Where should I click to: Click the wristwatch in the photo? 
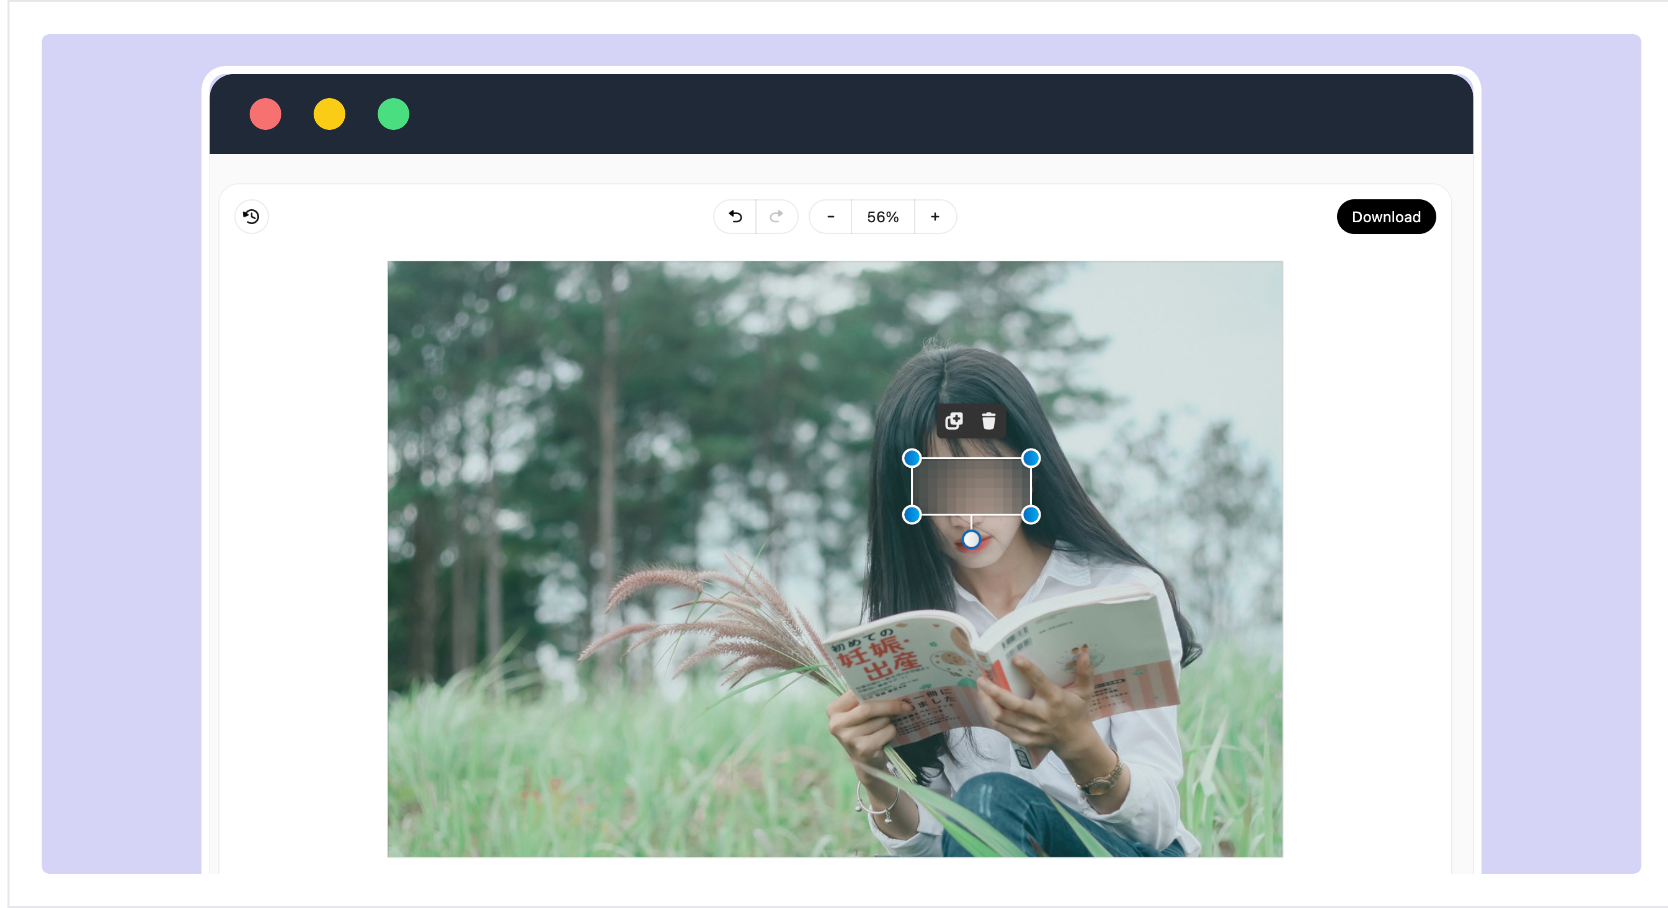1100,778
